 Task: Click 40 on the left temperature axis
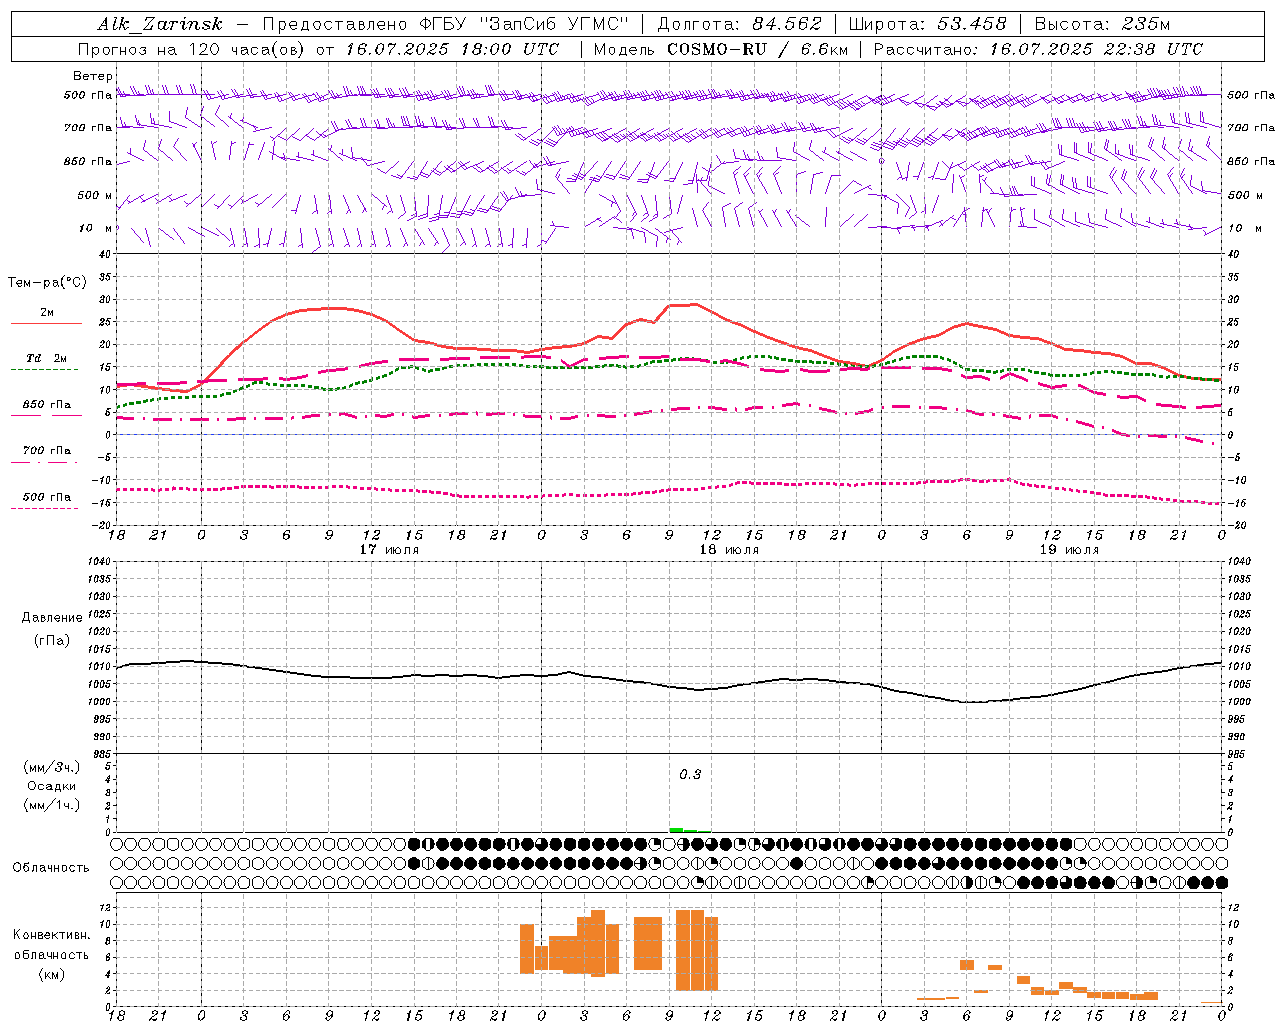(x=105, y=254)
